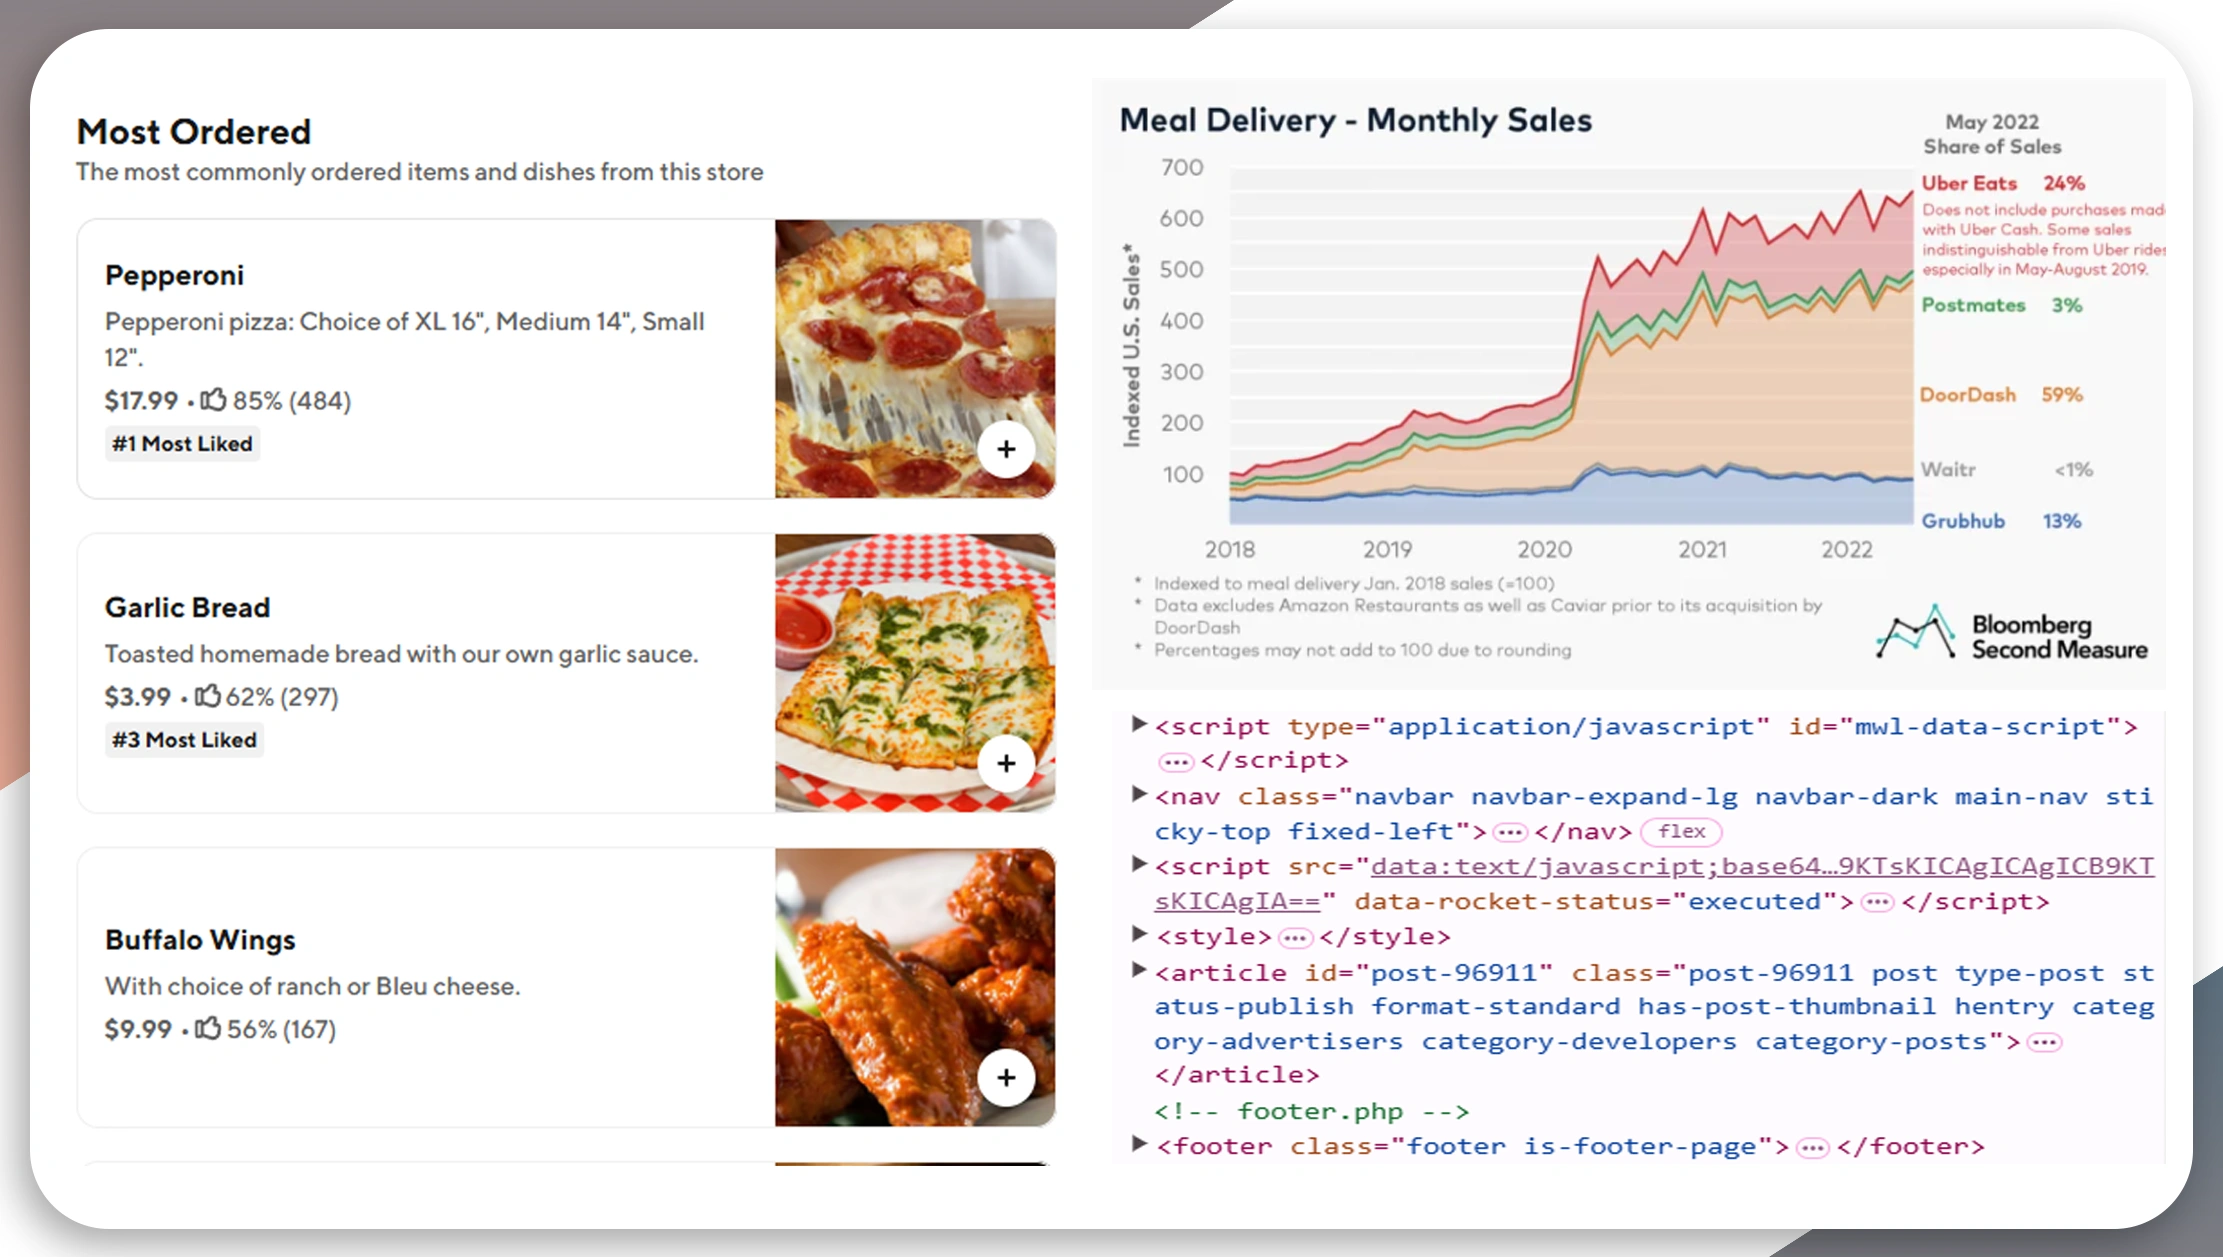
Task: Click the Garlic Bread item title
Action: coord(187,607)
